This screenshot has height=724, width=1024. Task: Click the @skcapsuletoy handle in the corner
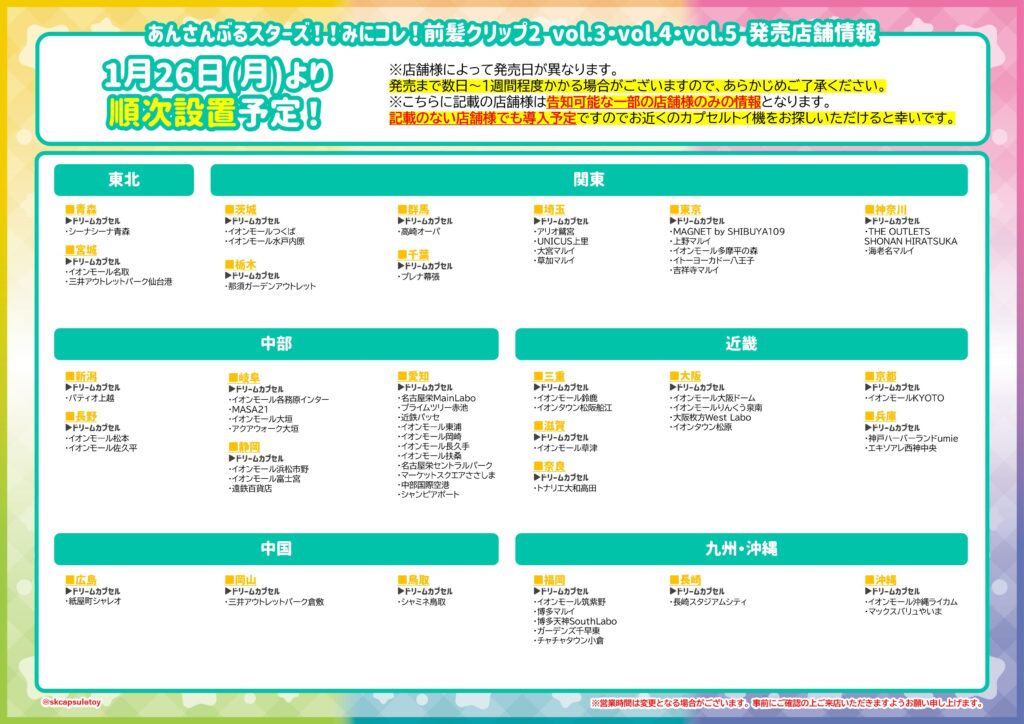(75, 701)
